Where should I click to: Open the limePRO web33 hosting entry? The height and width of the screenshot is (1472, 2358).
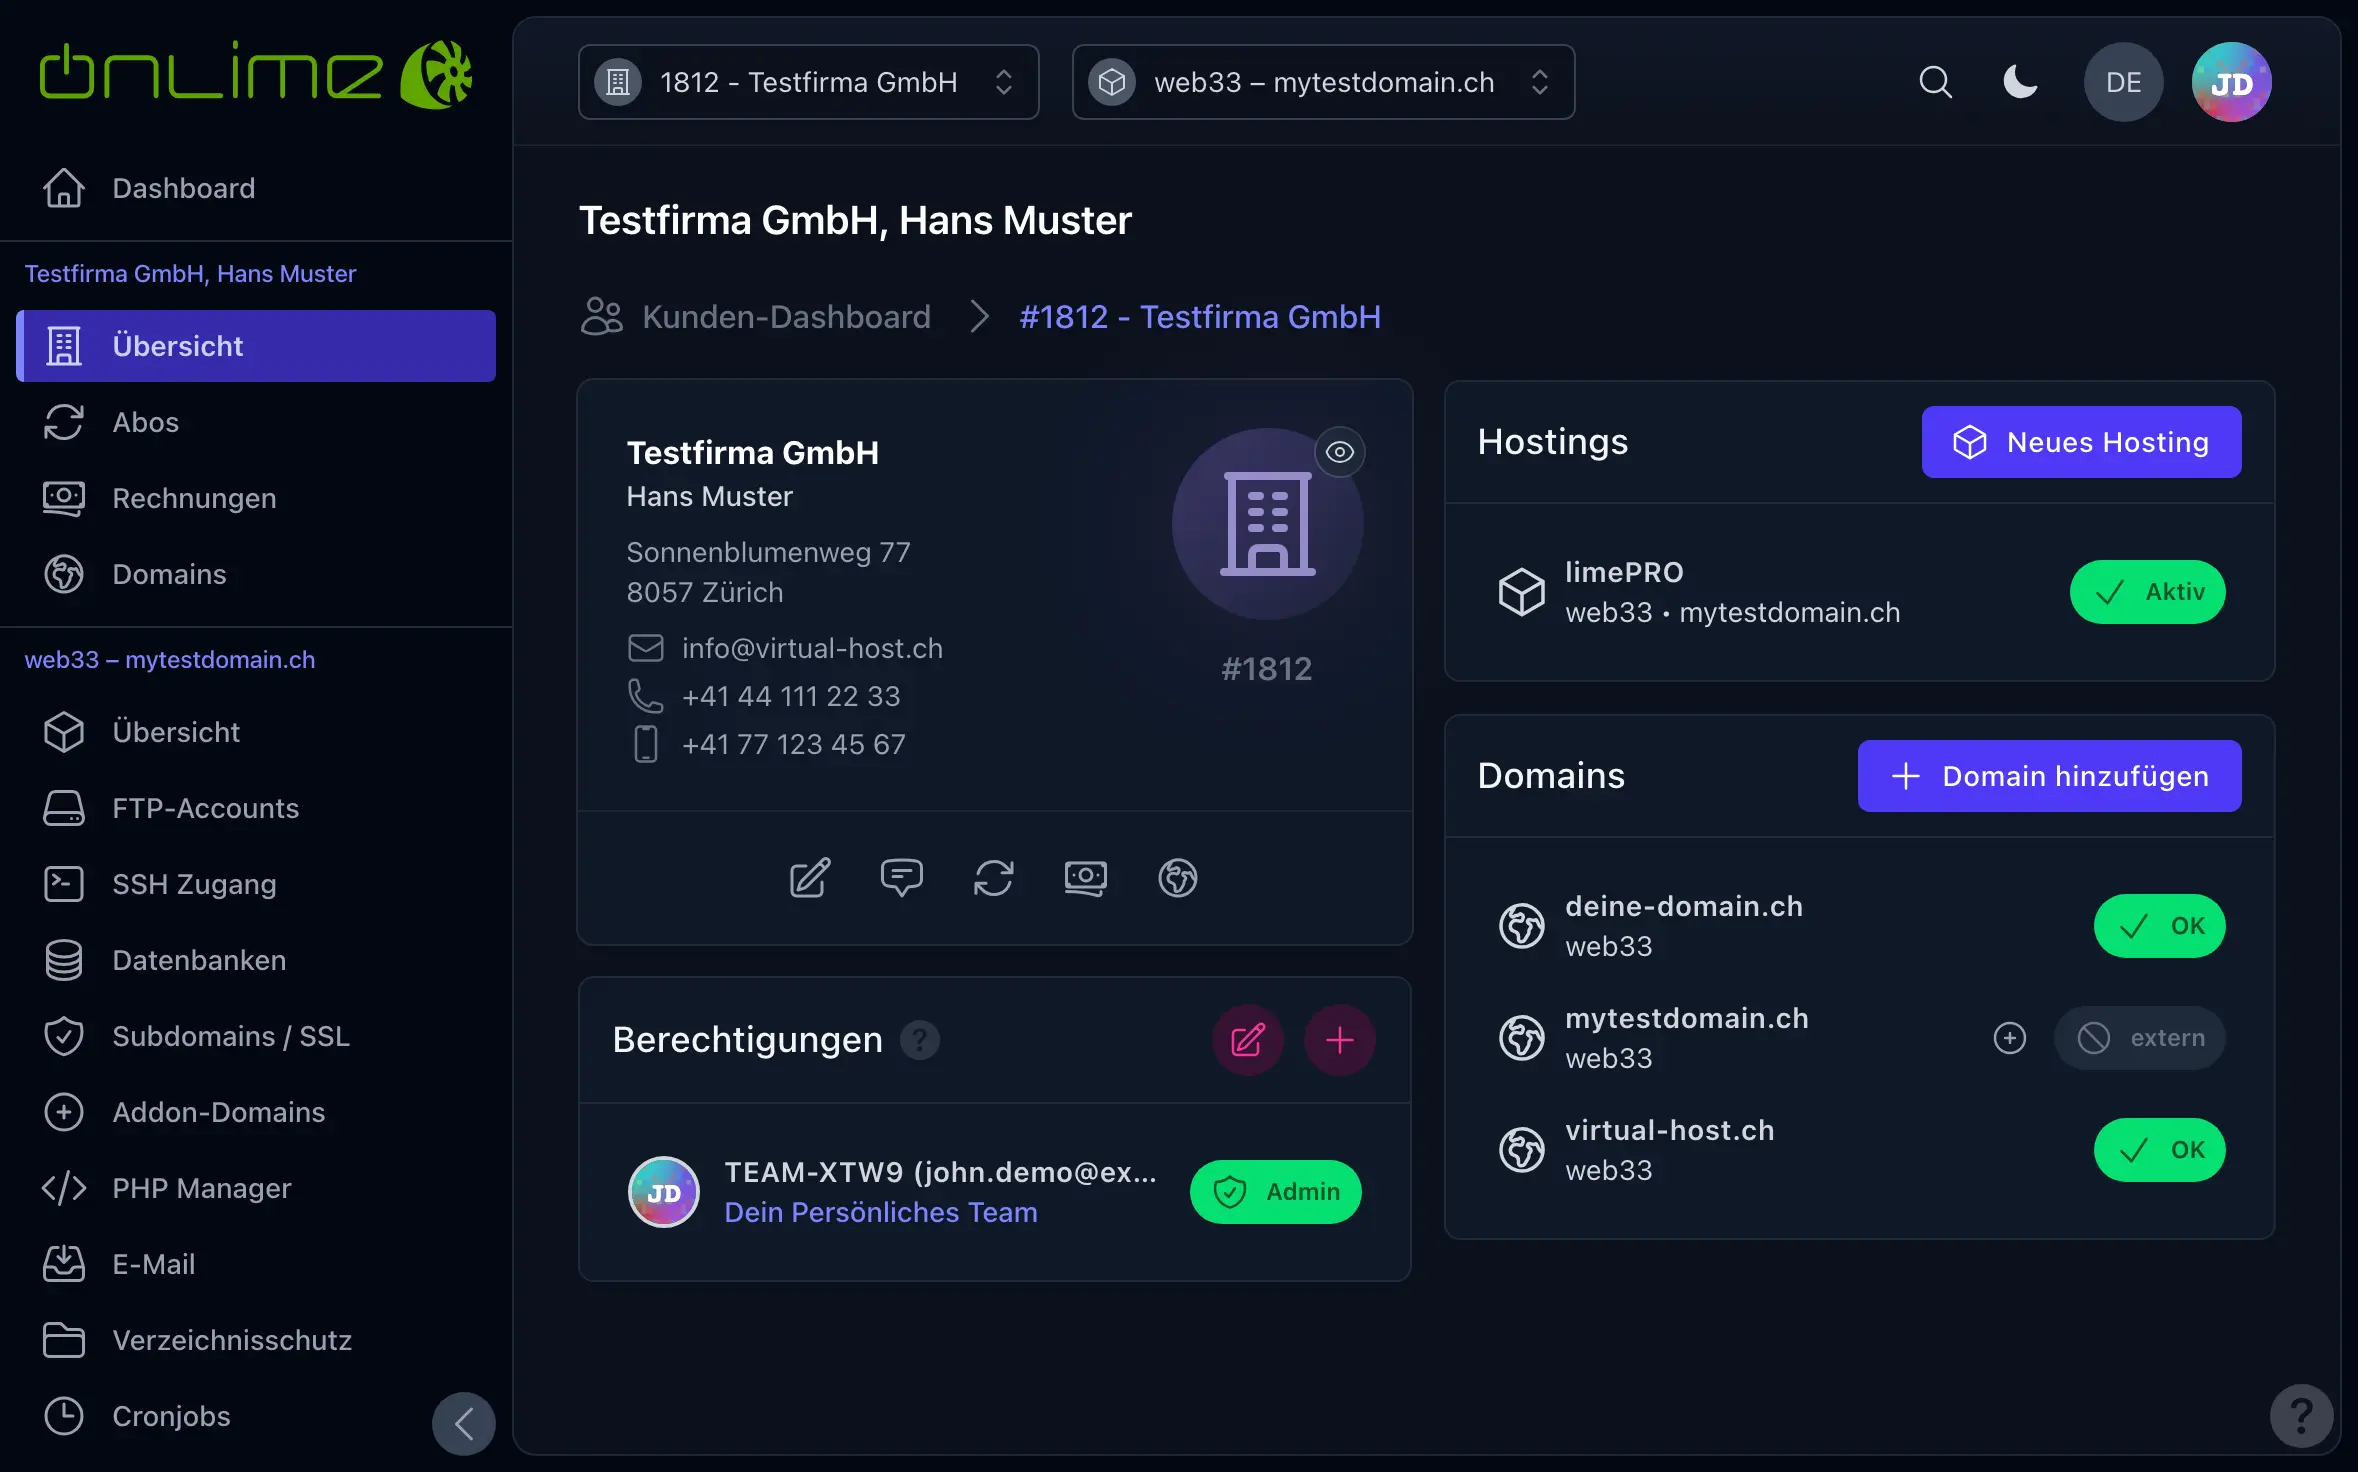pyautogui.click(x=1860, y=592)
